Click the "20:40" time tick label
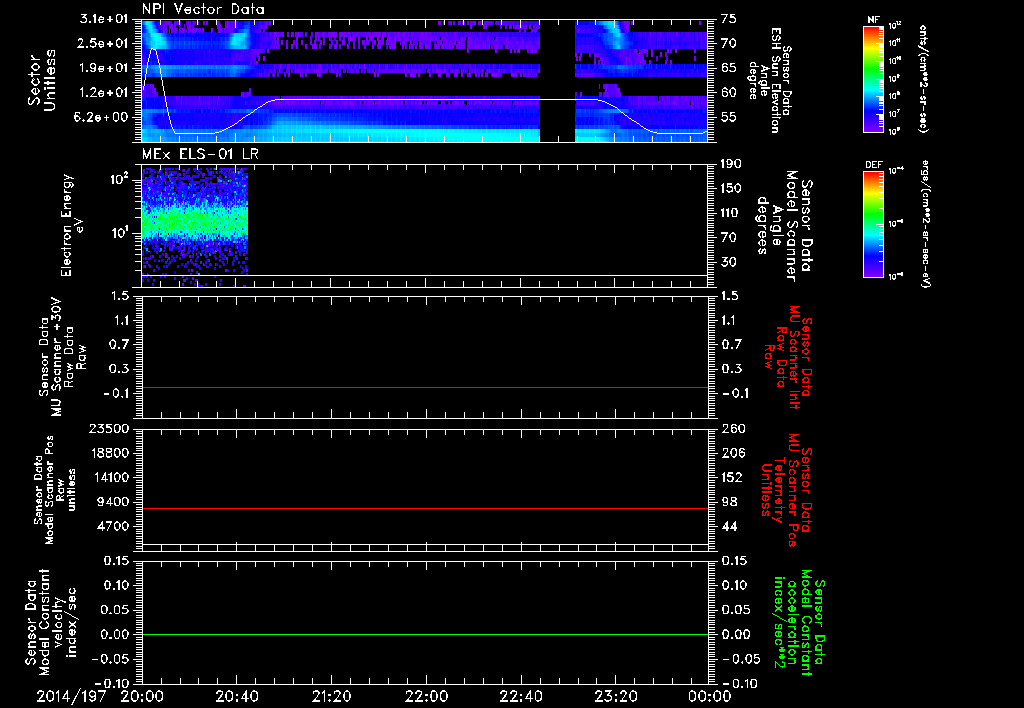Screen dimensions: 1024x708 (x=236, y=696)
